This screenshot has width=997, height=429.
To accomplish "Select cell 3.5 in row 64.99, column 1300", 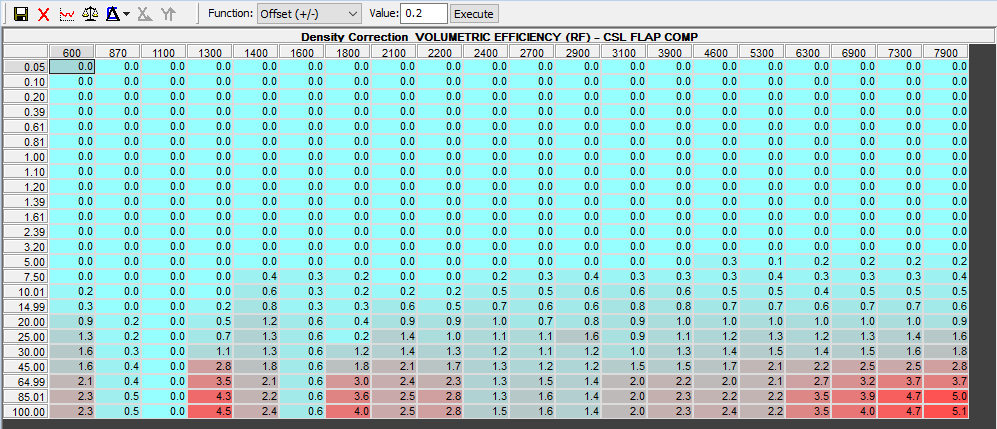I will (x=210, y=381).
